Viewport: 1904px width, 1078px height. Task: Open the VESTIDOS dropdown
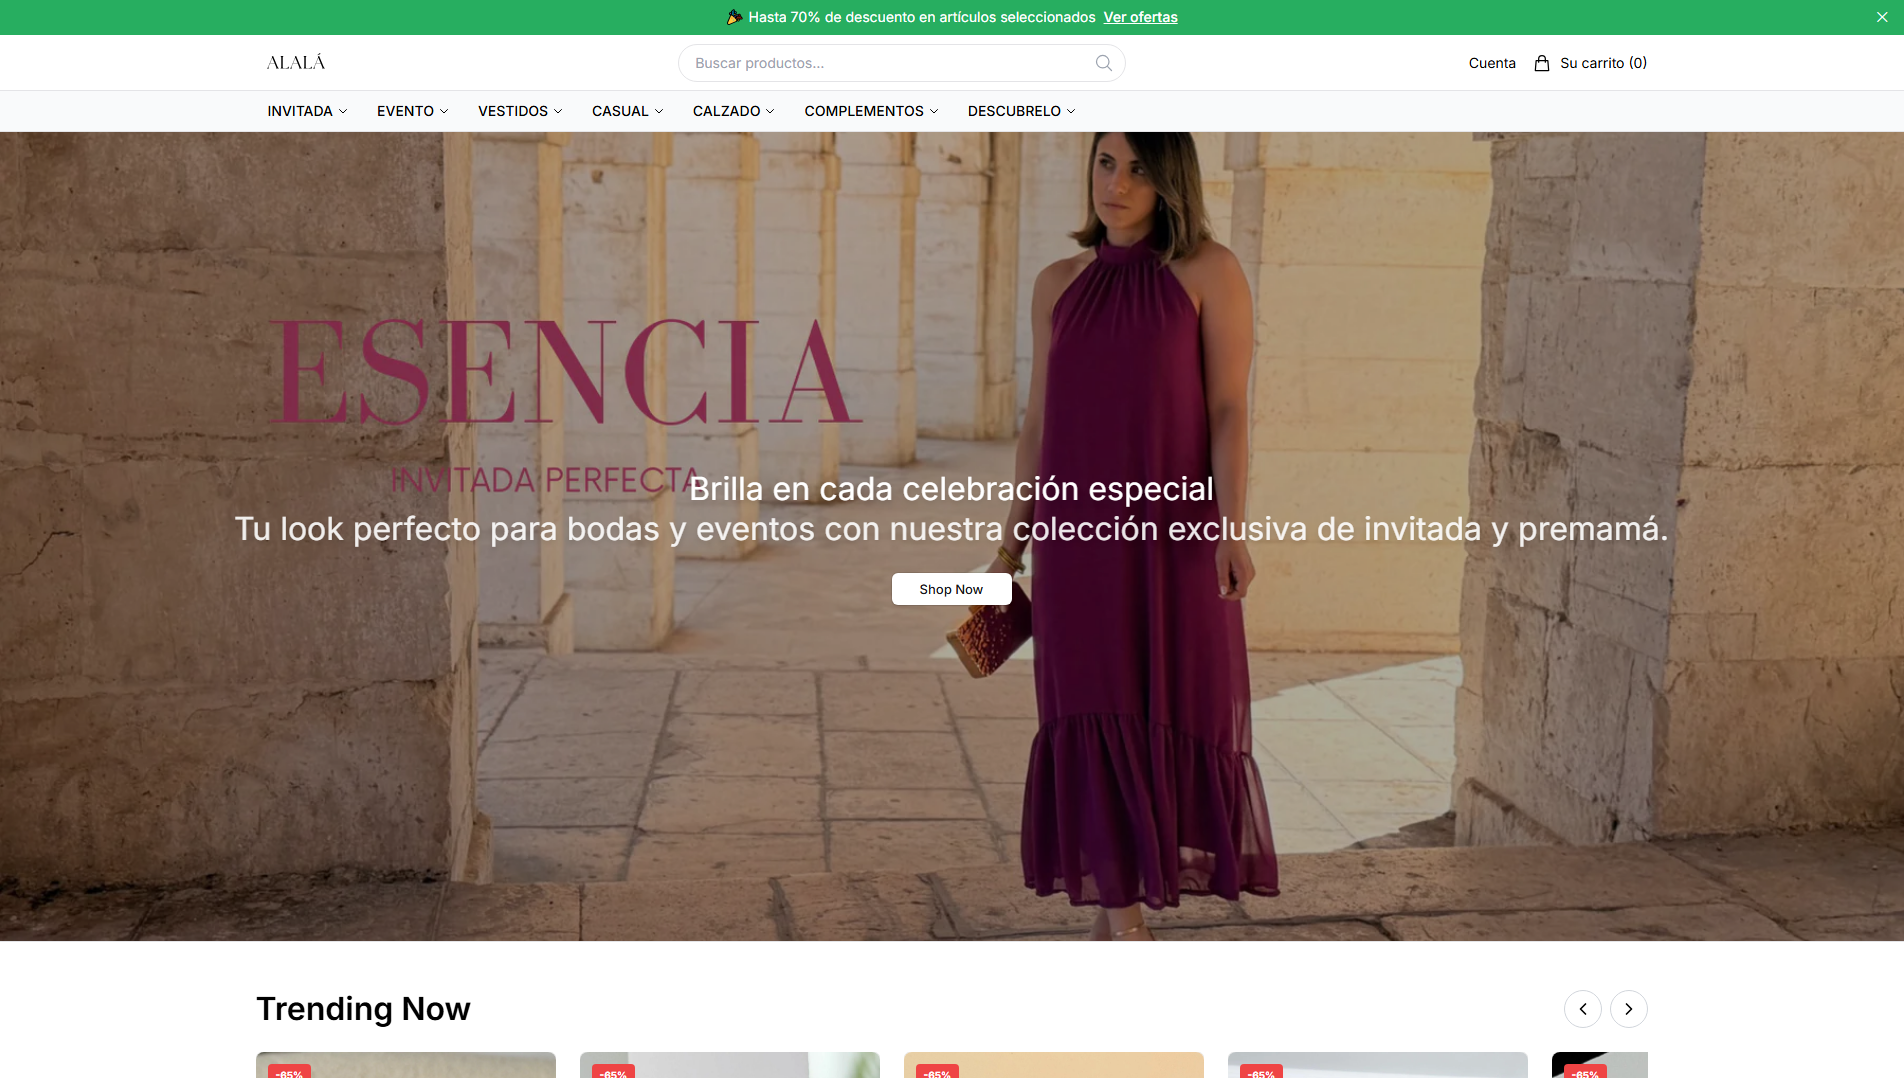pyautogui.click(x=520, y=111)
